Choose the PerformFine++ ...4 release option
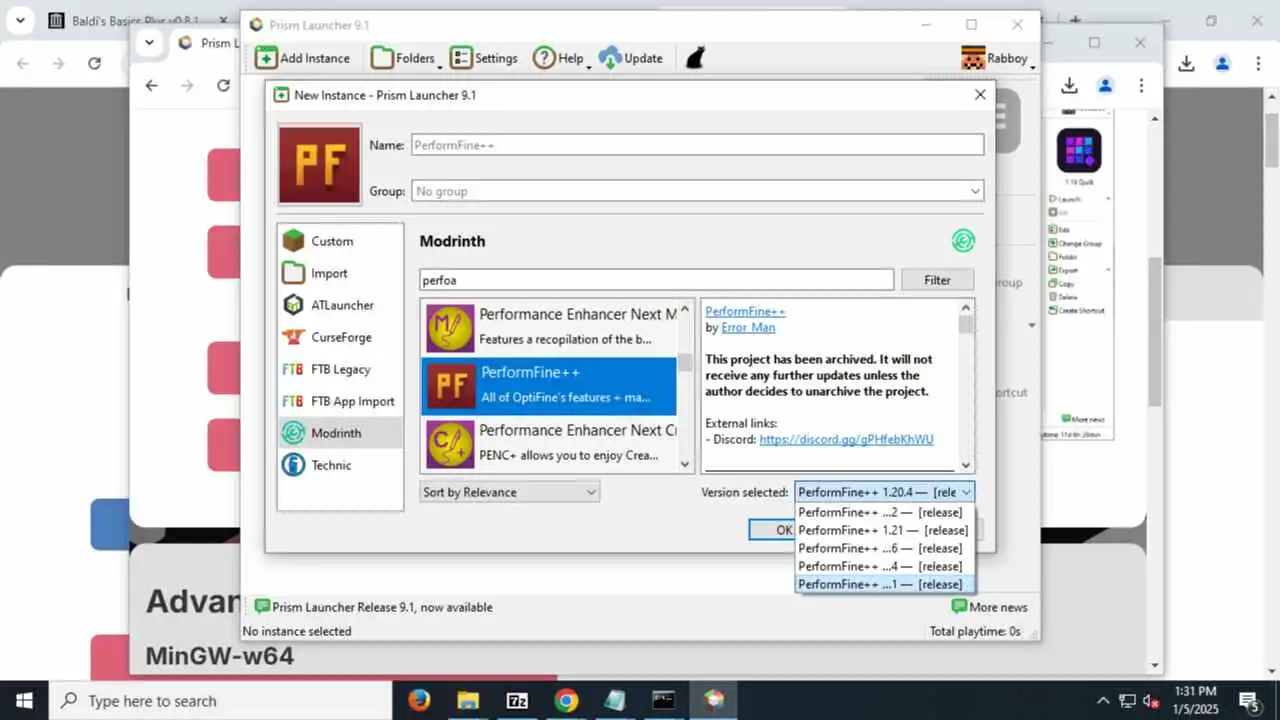The height and width of the screenshot is (720, 1280). point(884,566)
